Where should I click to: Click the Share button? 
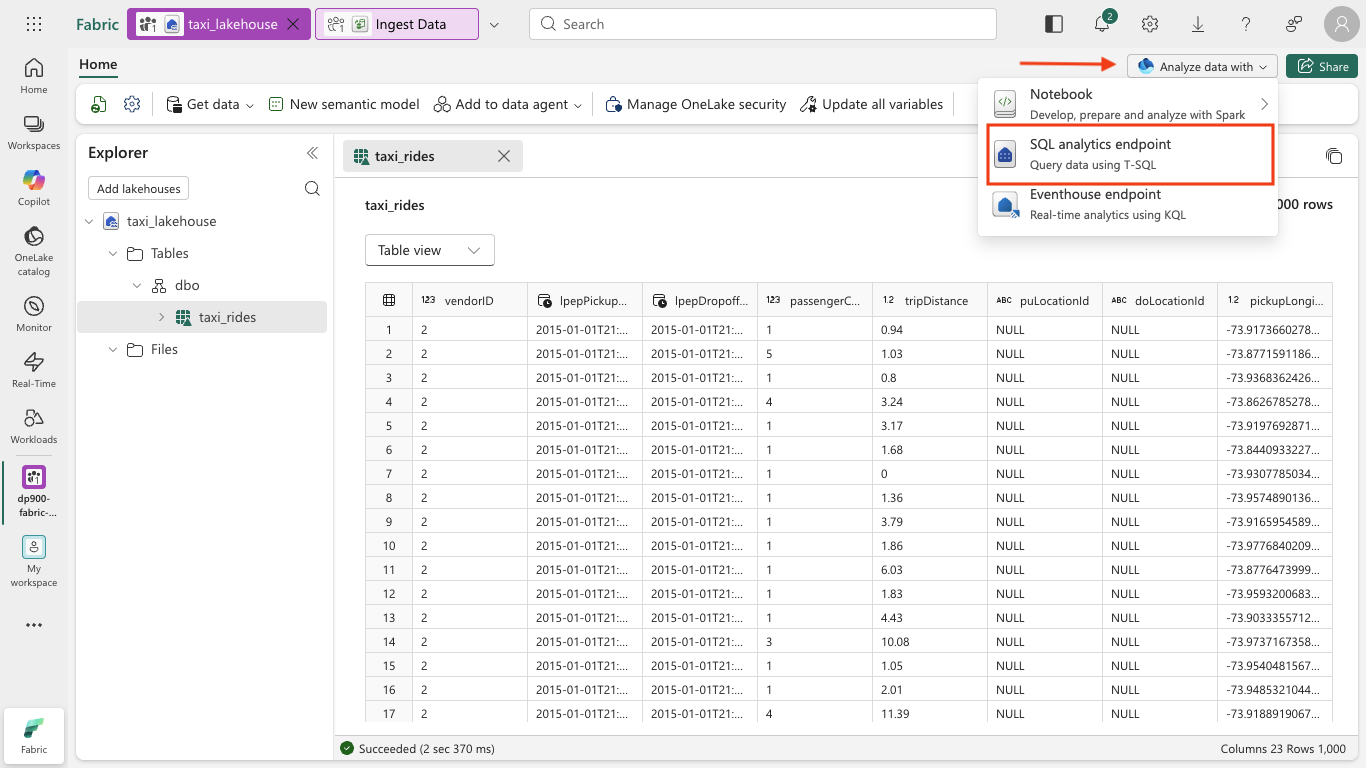tap(1322, 67)
